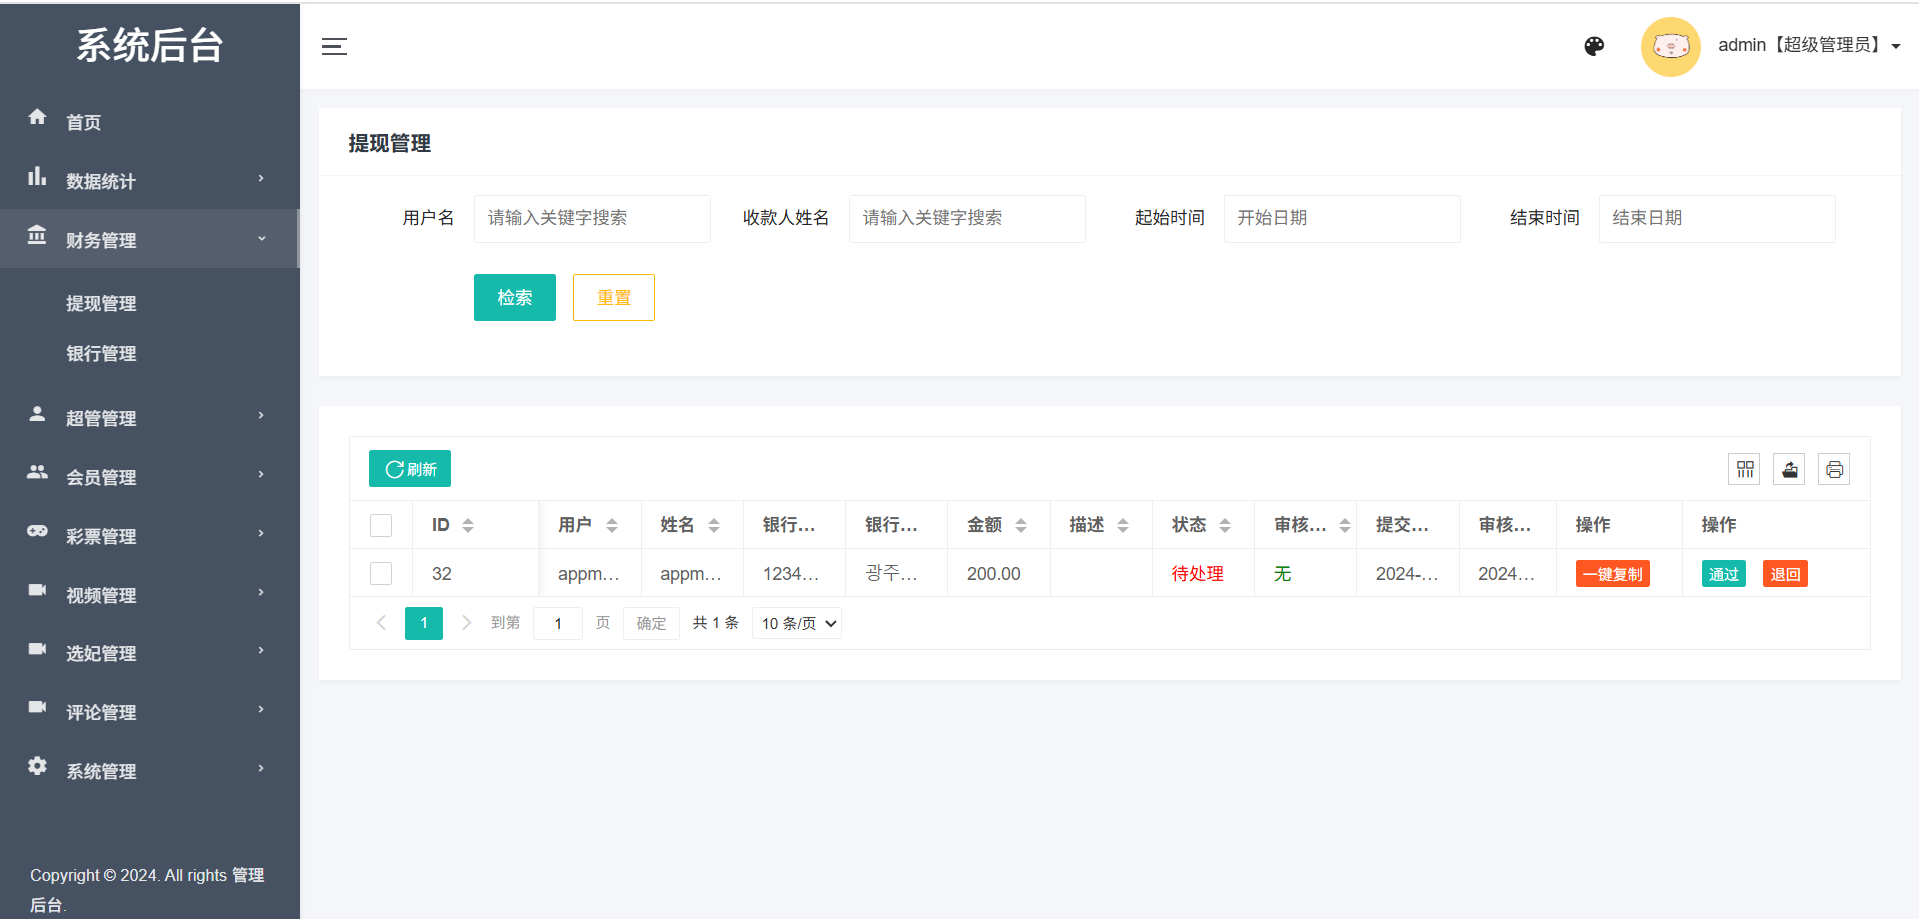Go to 首页 in the sidebar
This screenshot has height=919, width=1919.
tap(84, 122)
